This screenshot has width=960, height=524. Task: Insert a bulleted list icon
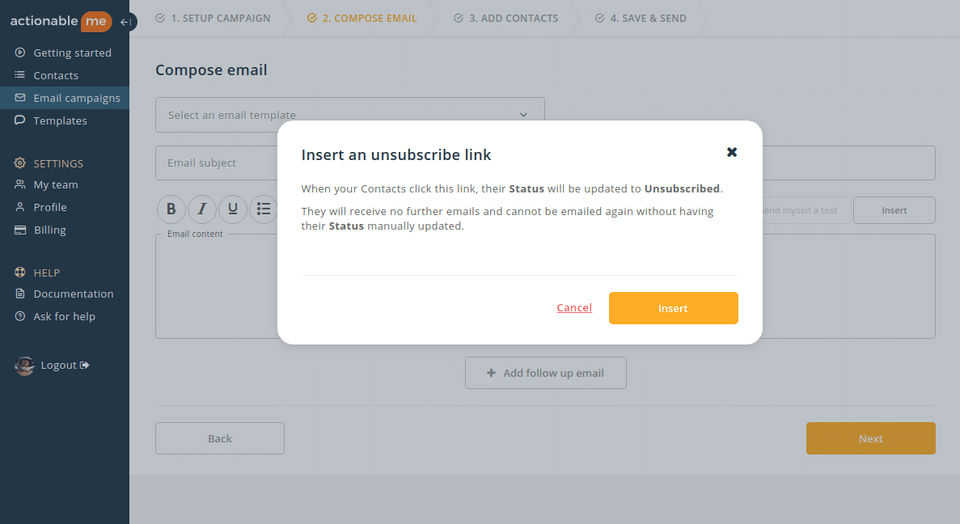(263, 209)
